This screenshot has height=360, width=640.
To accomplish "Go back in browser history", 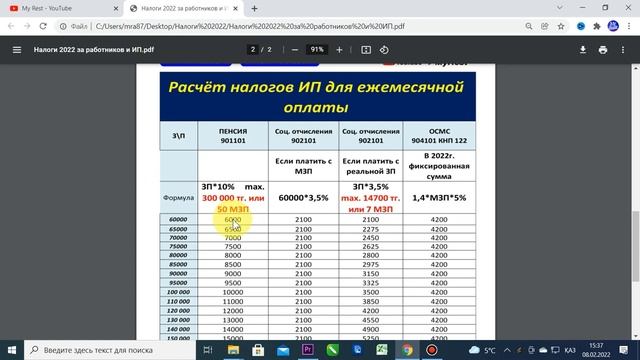I will point(11,26).
